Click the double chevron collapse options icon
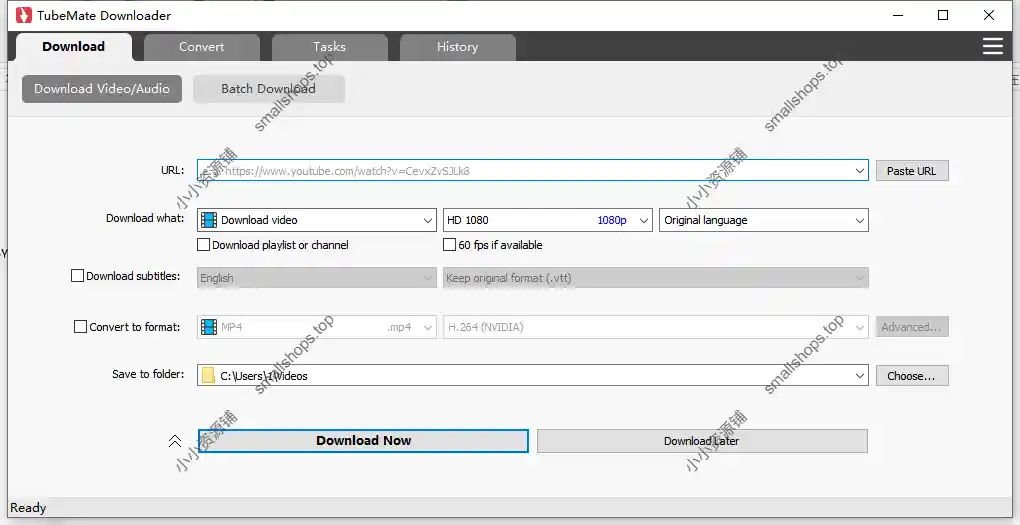 click(x=174, y=441)
